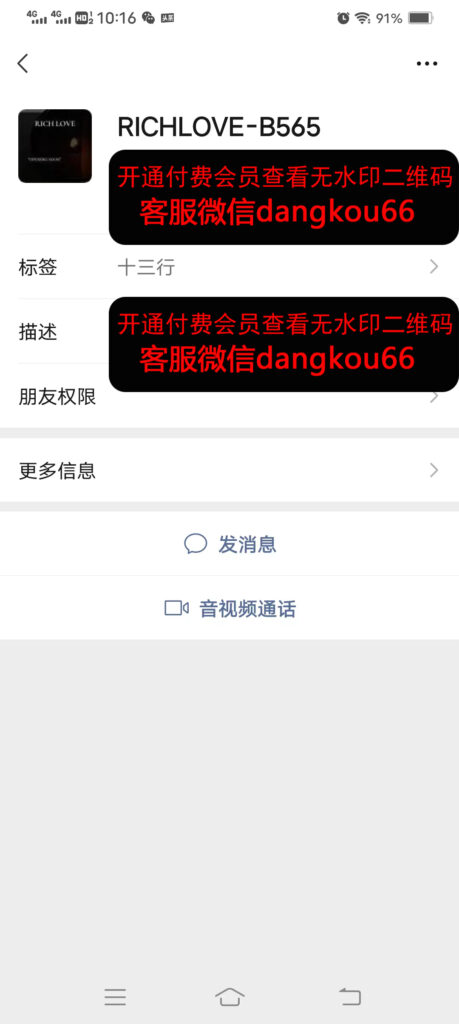This screenshot has height=1024, width=459.
Task: Tap the RICHLOVE-B565 contact name
Action: (x=219, y=127)
